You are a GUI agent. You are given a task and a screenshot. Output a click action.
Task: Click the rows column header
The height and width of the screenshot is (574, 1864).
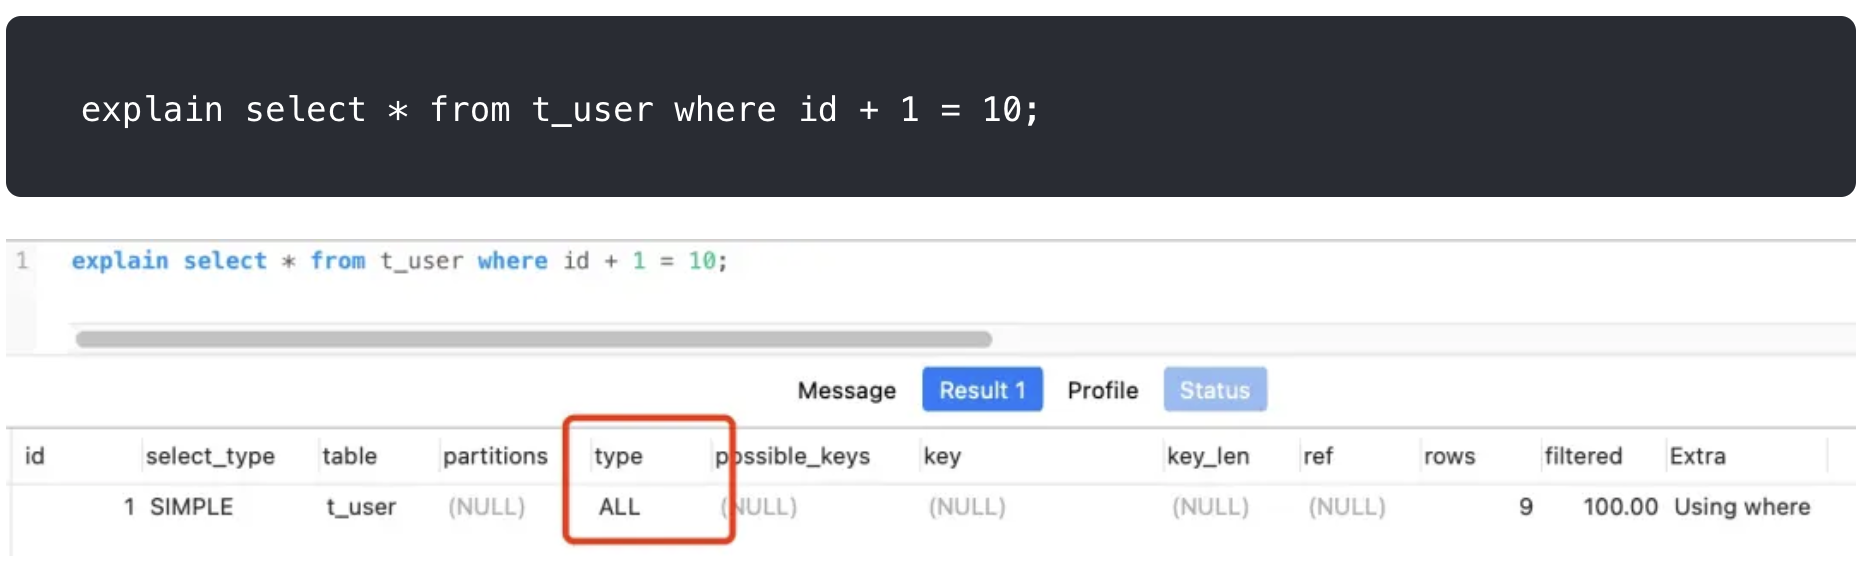point(1449,456)
